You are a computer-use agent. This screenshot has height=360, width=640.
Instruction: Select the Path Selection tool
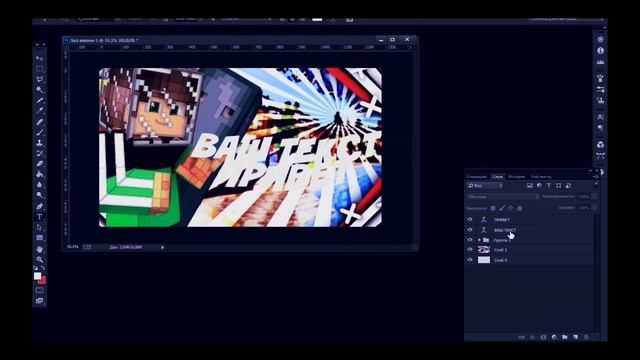pyautogui.click(x=40, y=227)
